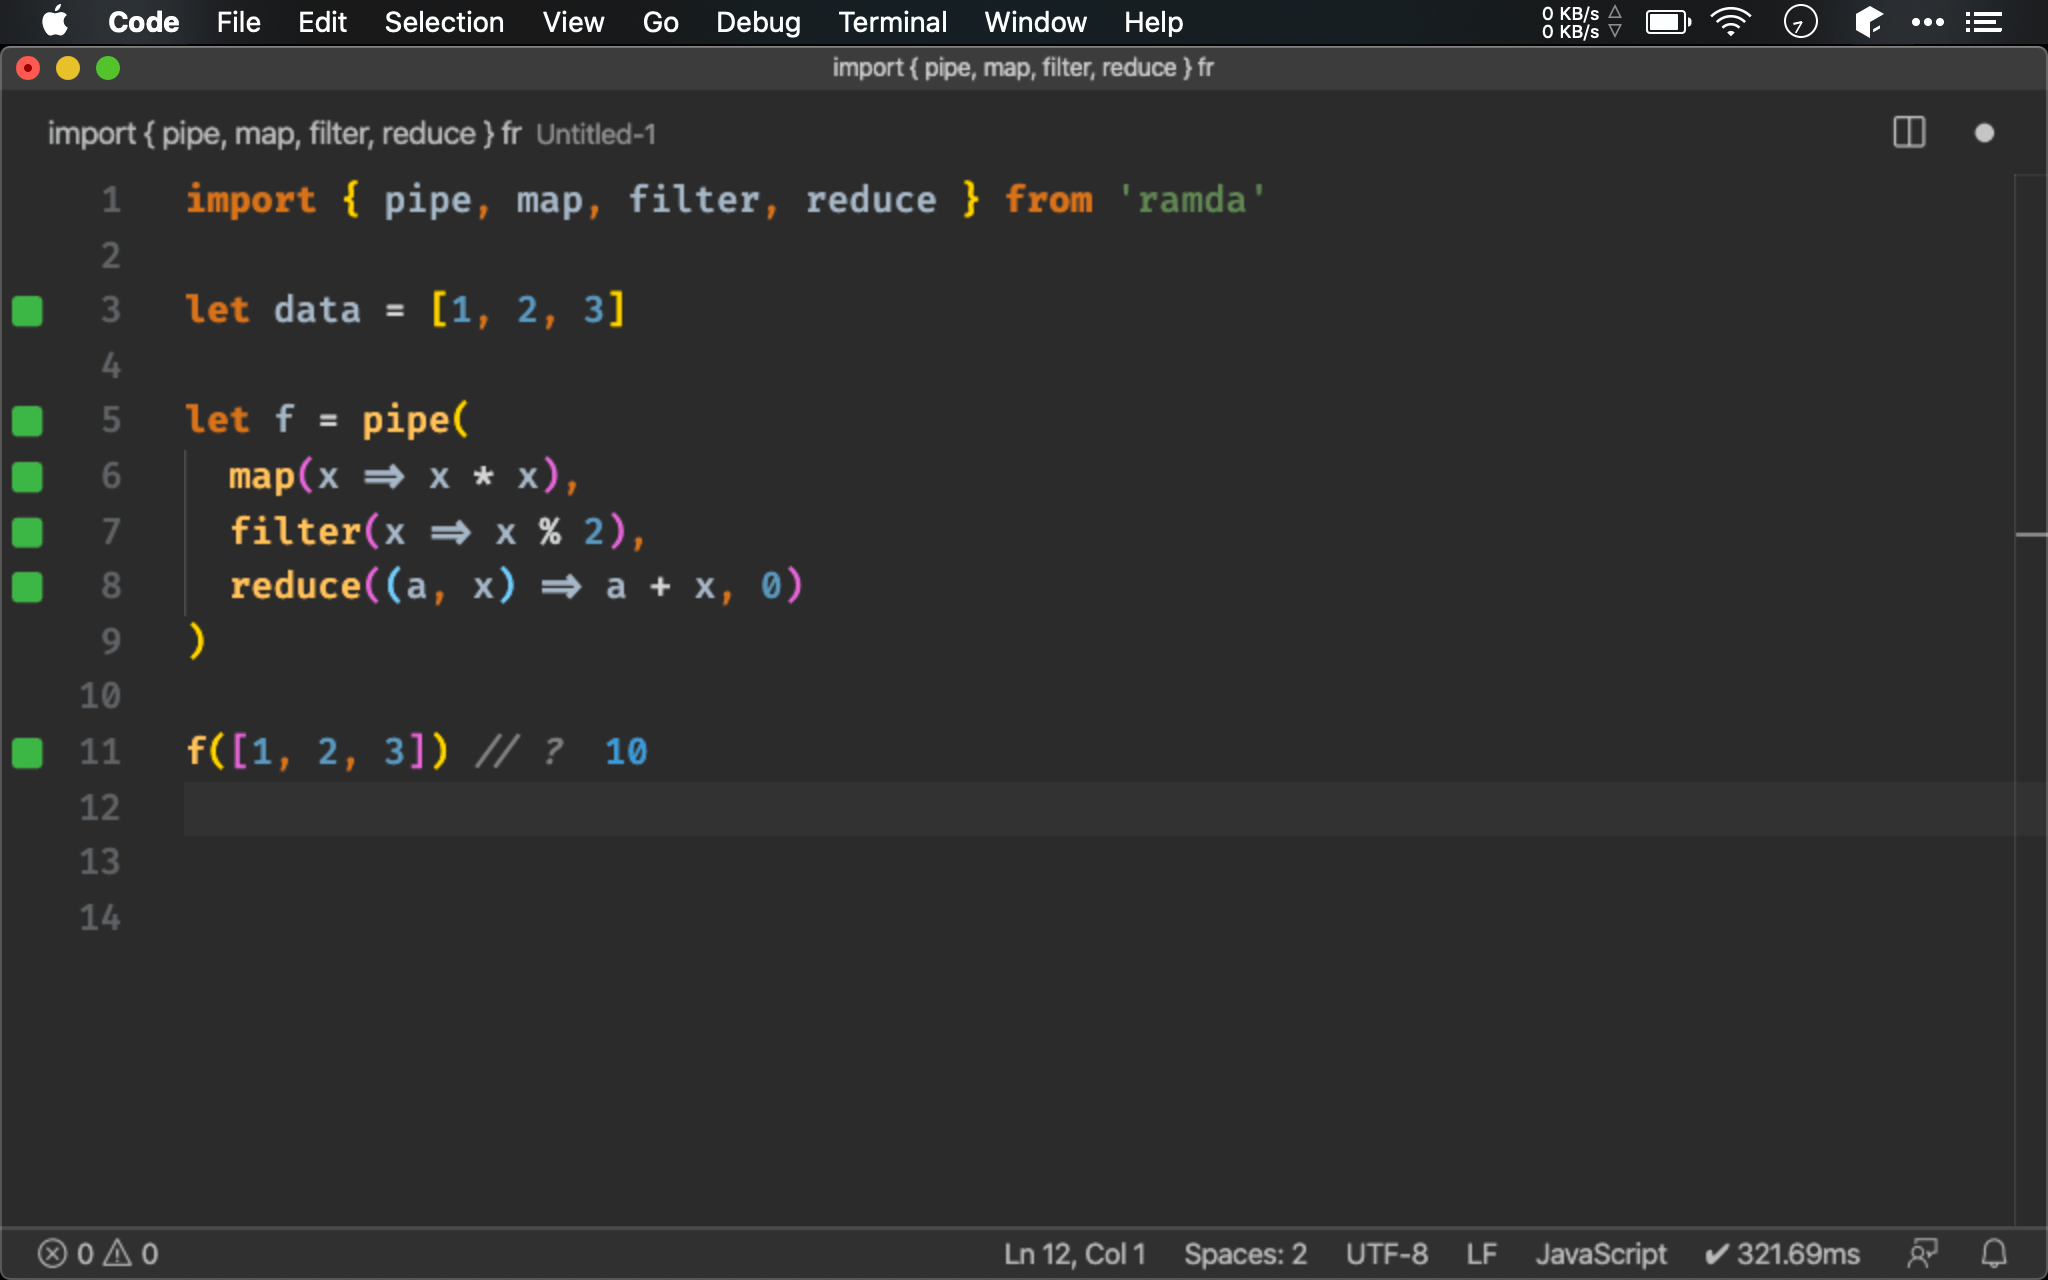Open the Apple menu
The width and height of the screenshot is (2048, 1280).
tap(56, 22)
